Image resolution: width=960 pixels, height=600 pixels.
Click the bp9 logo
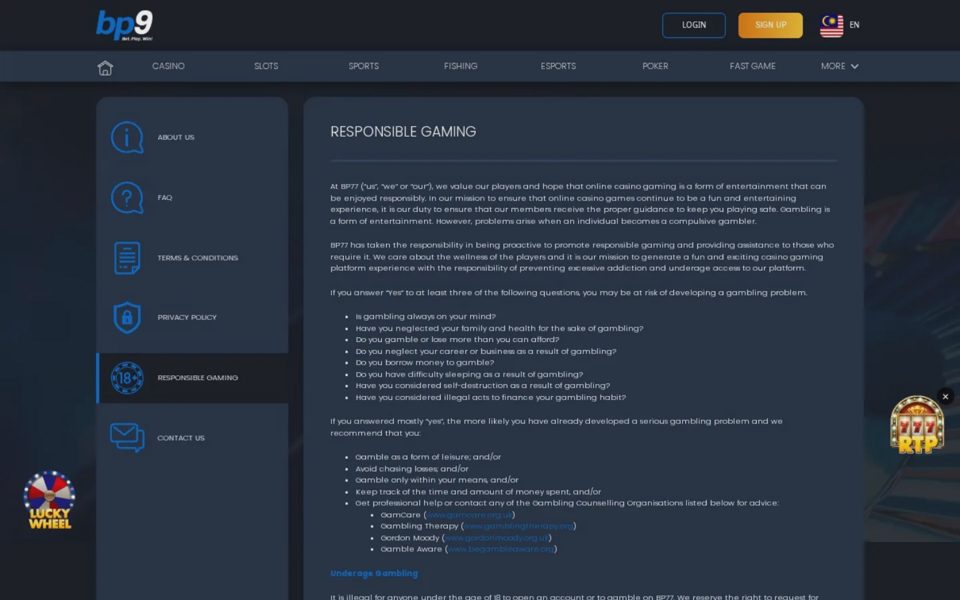[124, 26]
